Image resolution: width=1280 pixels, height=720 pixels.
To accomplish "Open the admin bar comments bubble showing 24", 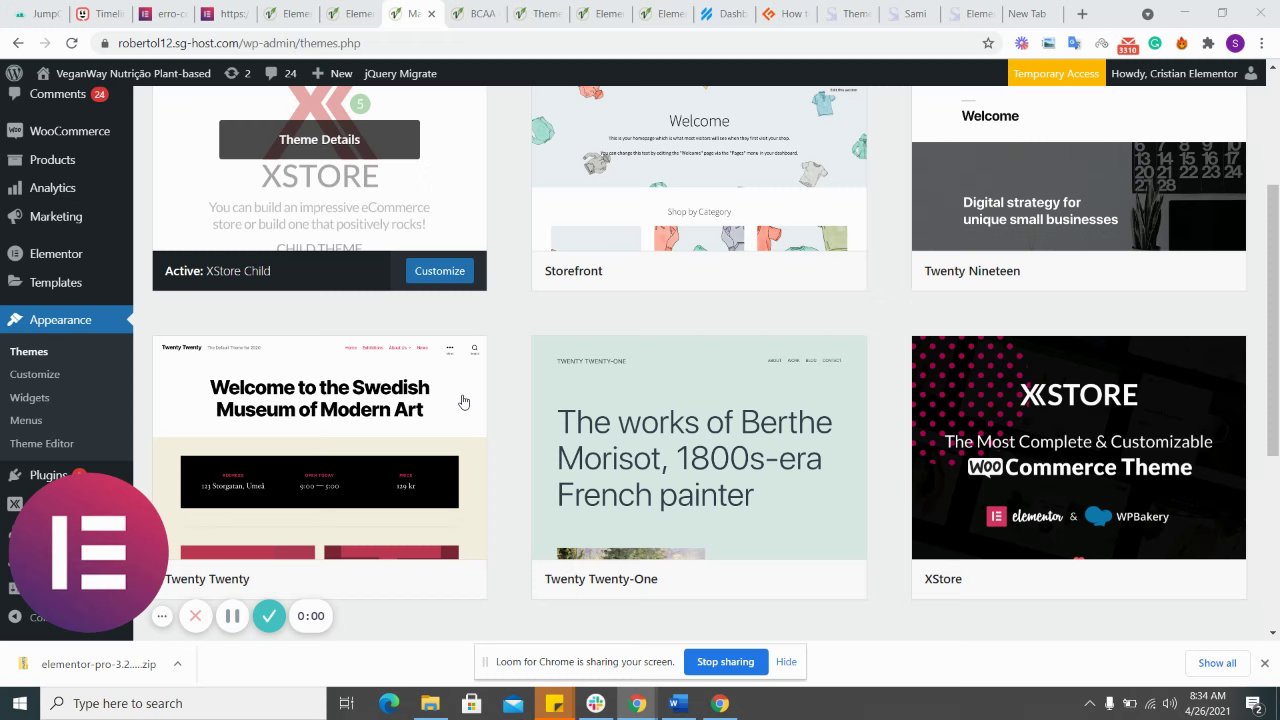I will click(281, 73).
